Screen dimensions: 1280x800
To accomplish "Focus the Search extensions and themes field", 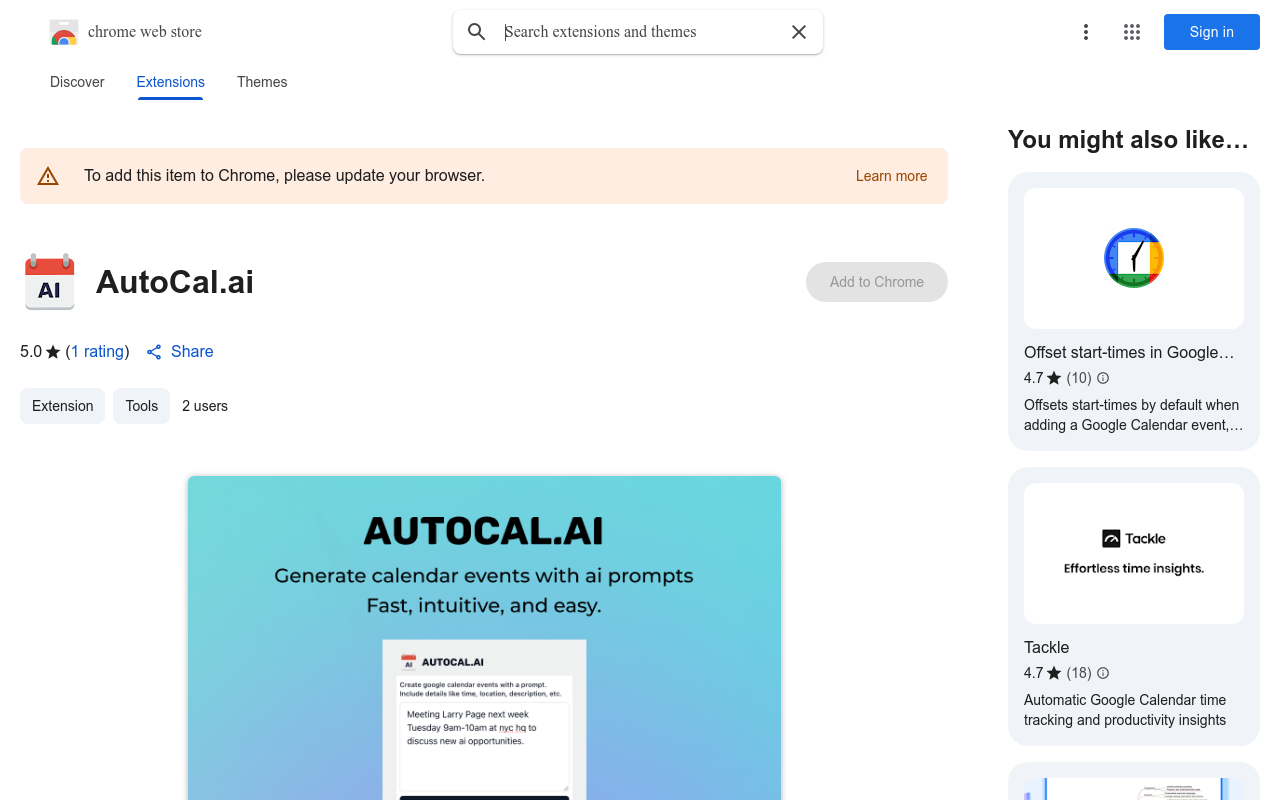I will click(640, 32).
